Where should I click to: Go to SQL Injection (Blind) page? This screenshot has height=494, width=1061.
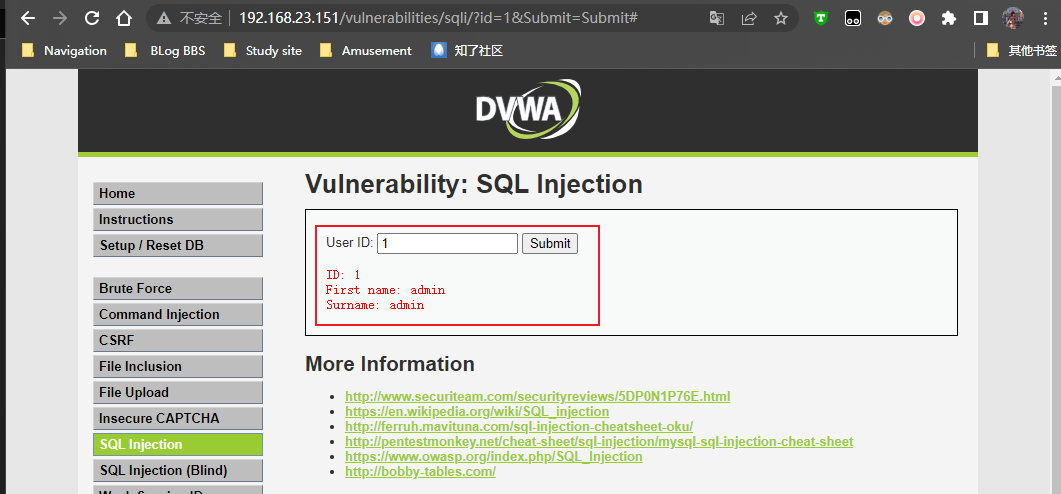coord(178,470)
